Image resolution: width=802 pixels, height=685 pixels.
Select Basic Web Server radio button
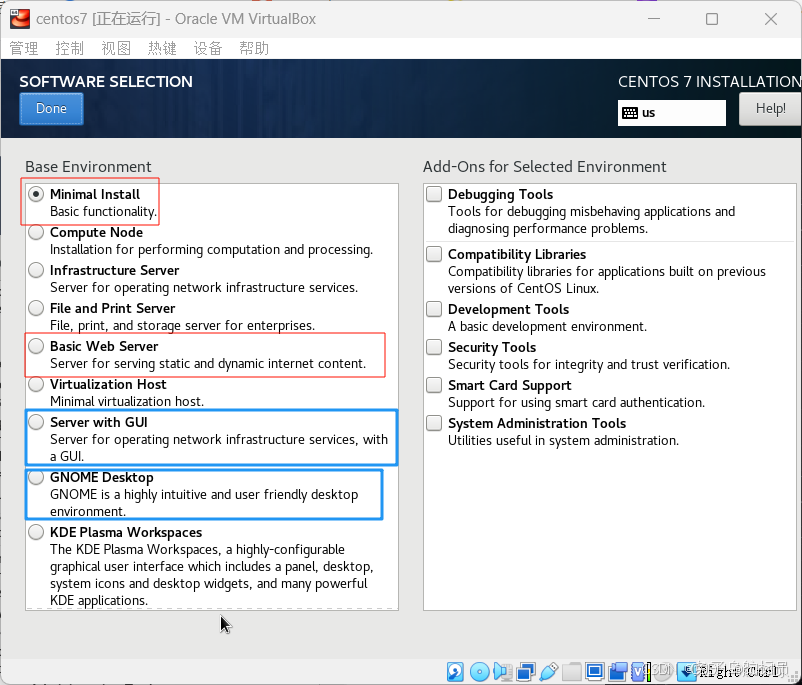(36, 346)
